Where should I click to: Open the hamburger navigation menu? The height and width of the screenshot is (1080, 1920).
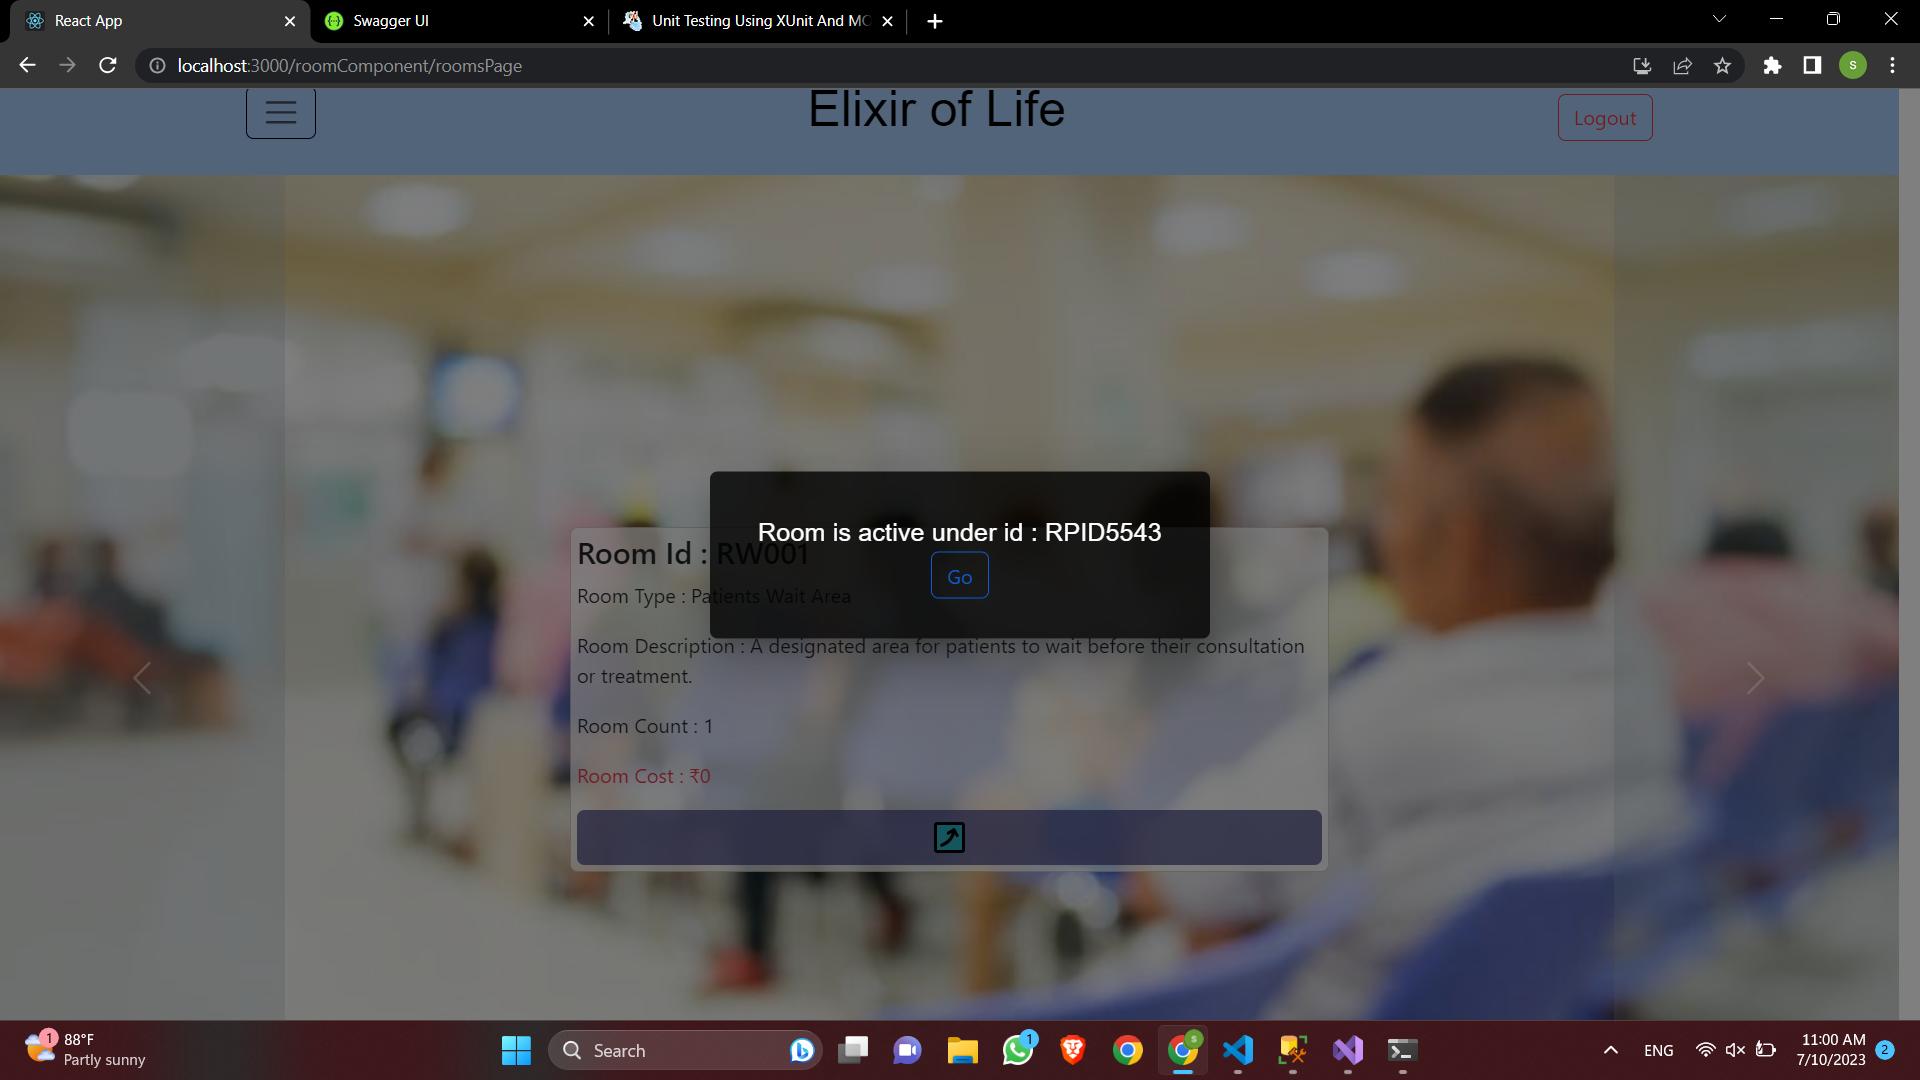pyautogui.click(x=281, y=113)
